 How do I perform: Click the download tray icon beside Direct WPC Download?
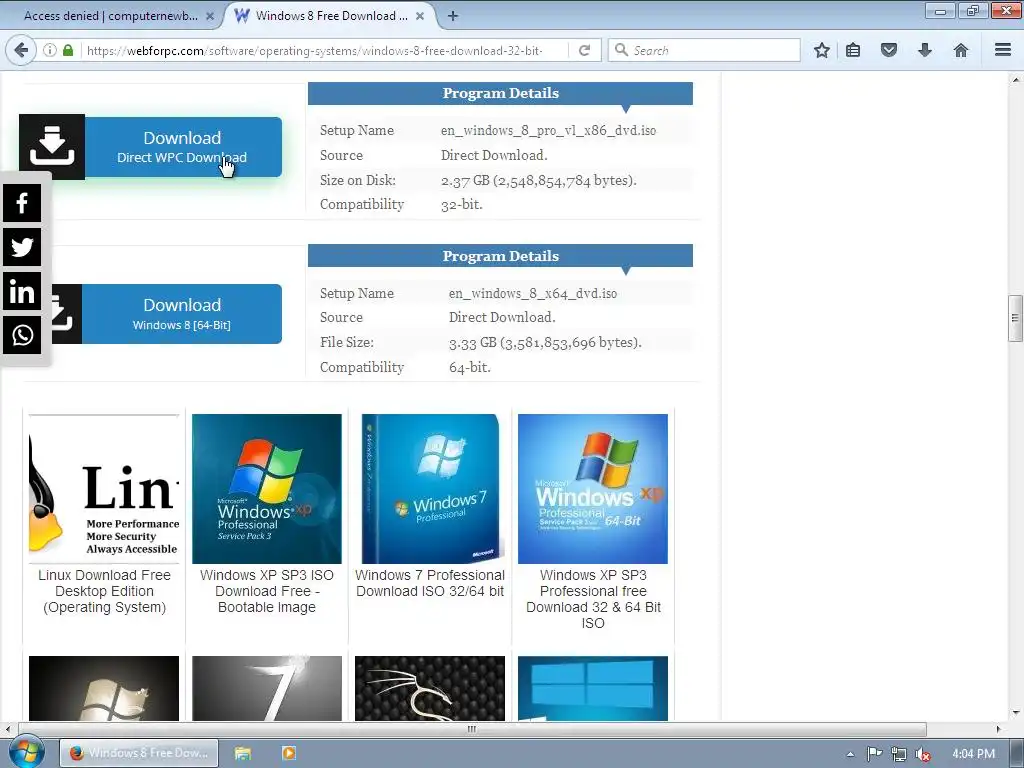pos(52,146)
